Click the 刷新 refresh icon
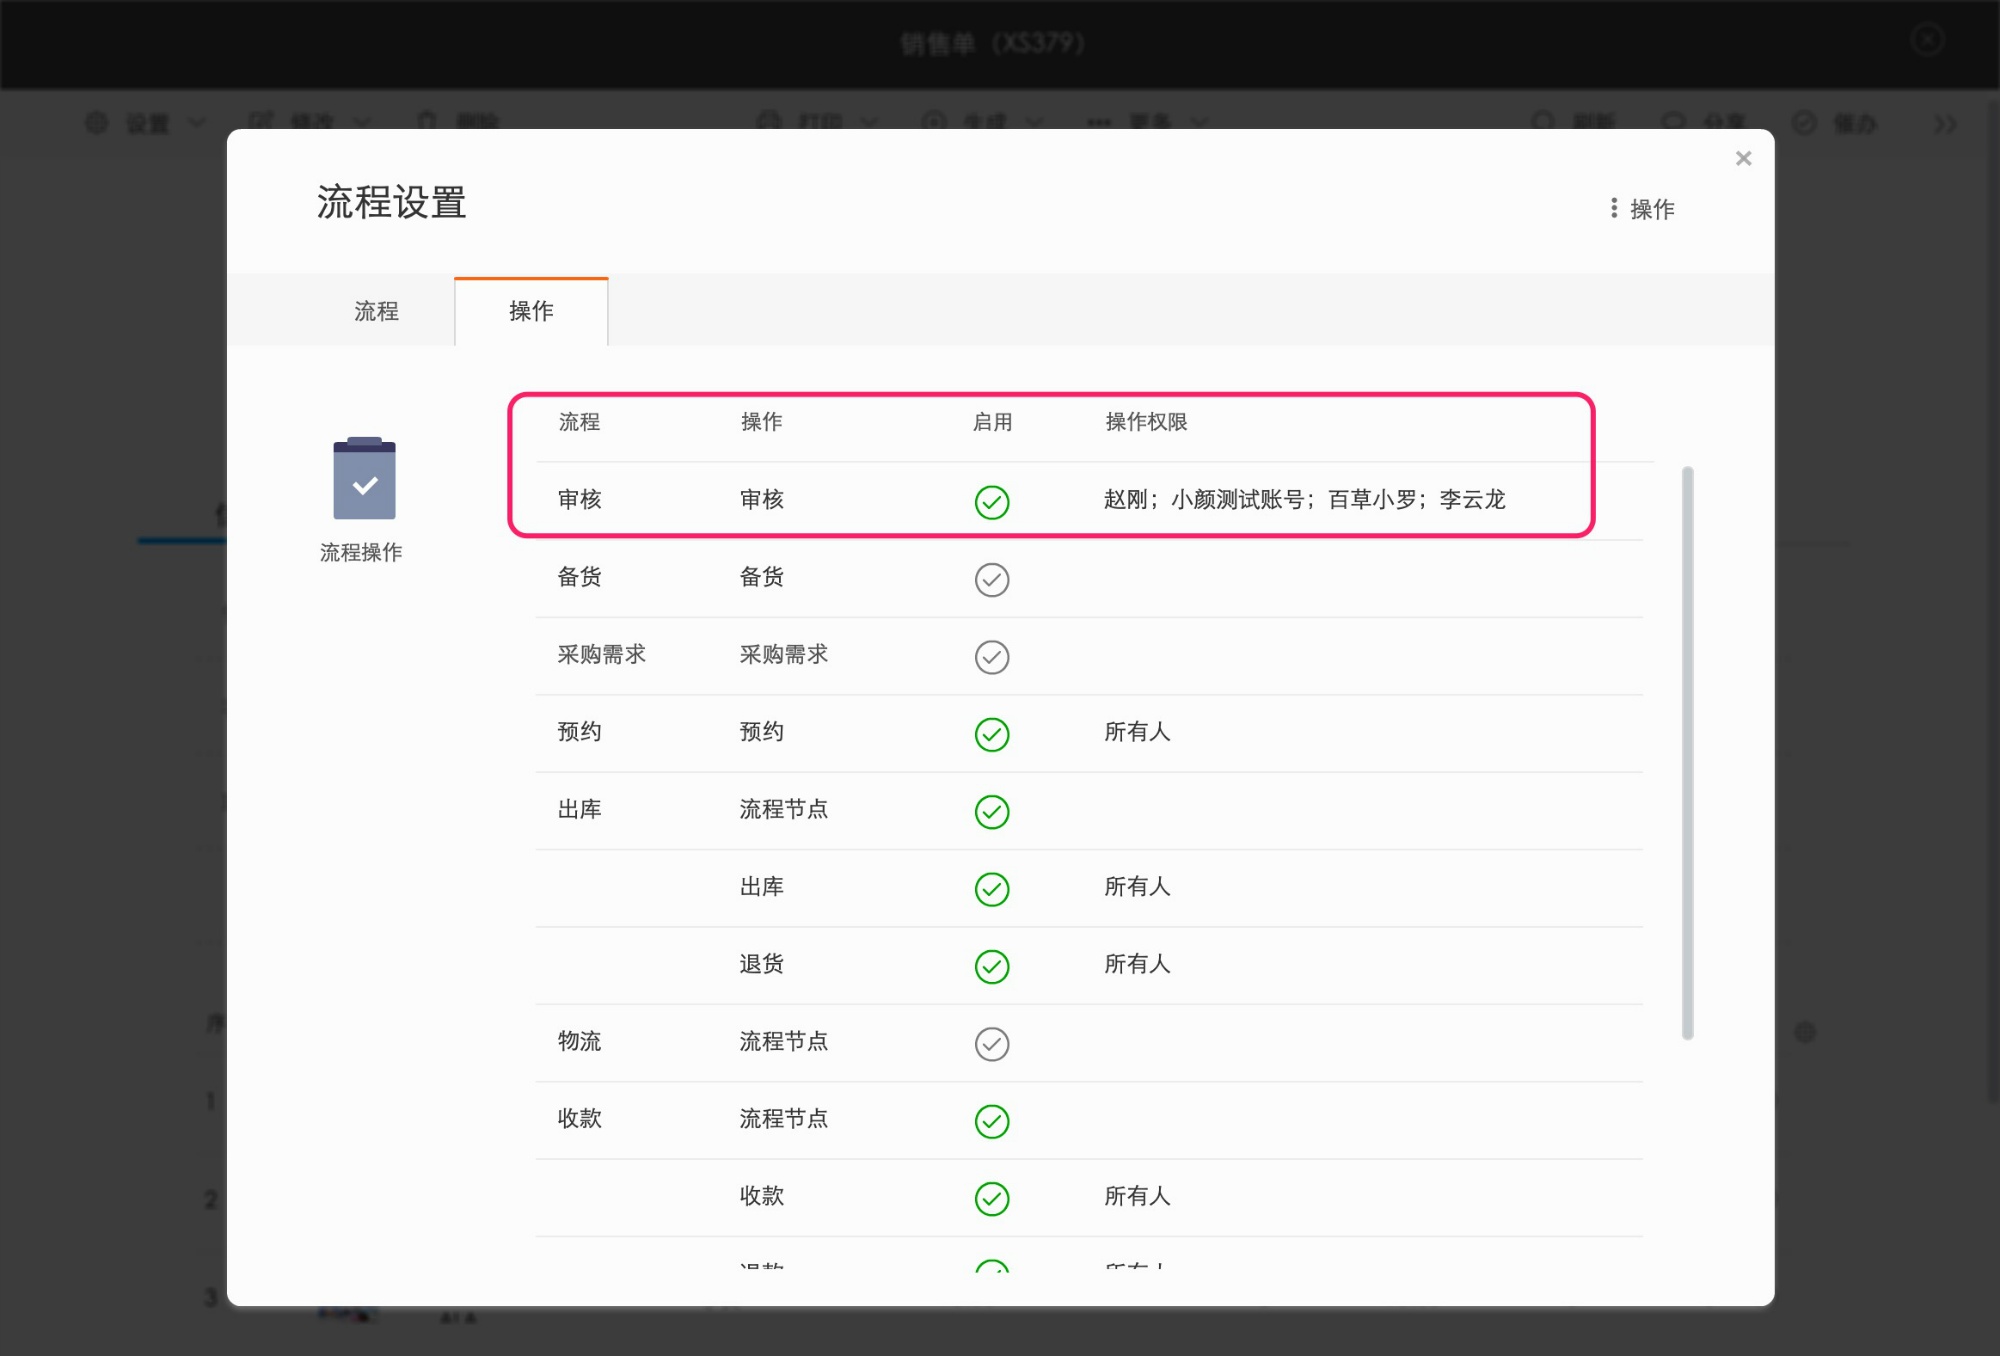The height and width of the screenshot is (1356, 2000). tap(1543, 122)
